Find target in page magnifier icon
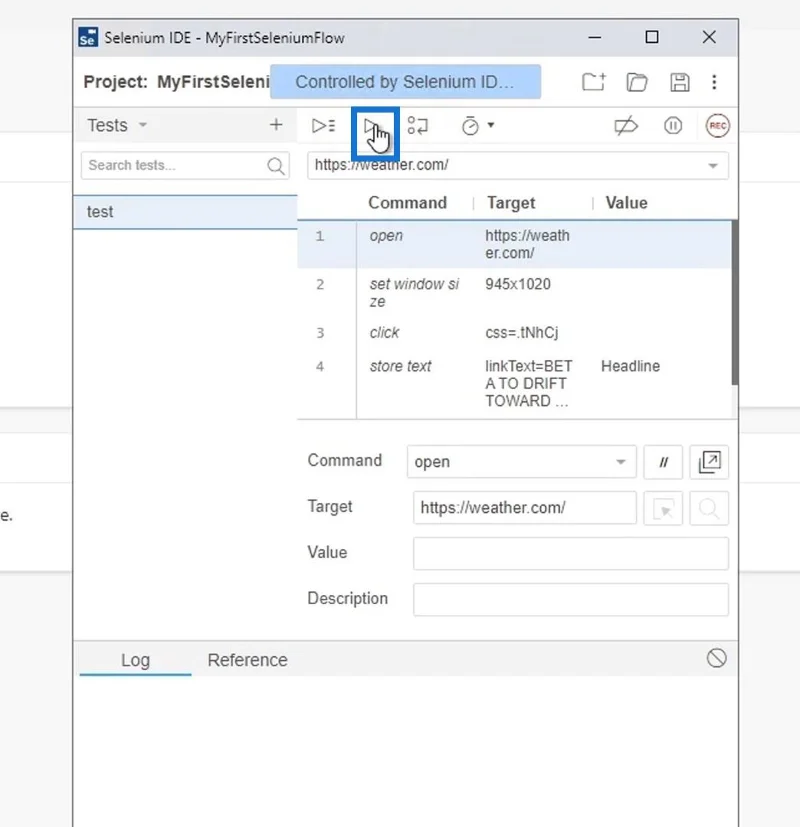800x827 pixels. [x=709, y=508]
